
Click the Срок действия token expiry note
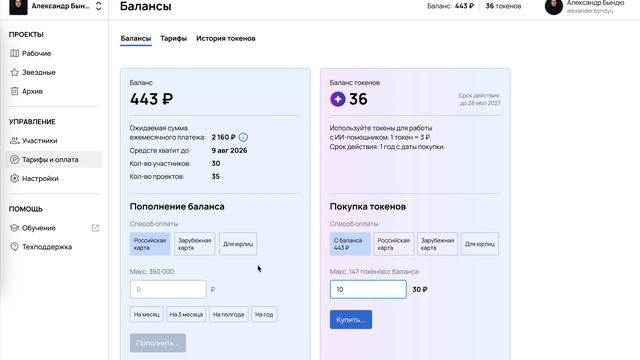(x=480, y=99)
